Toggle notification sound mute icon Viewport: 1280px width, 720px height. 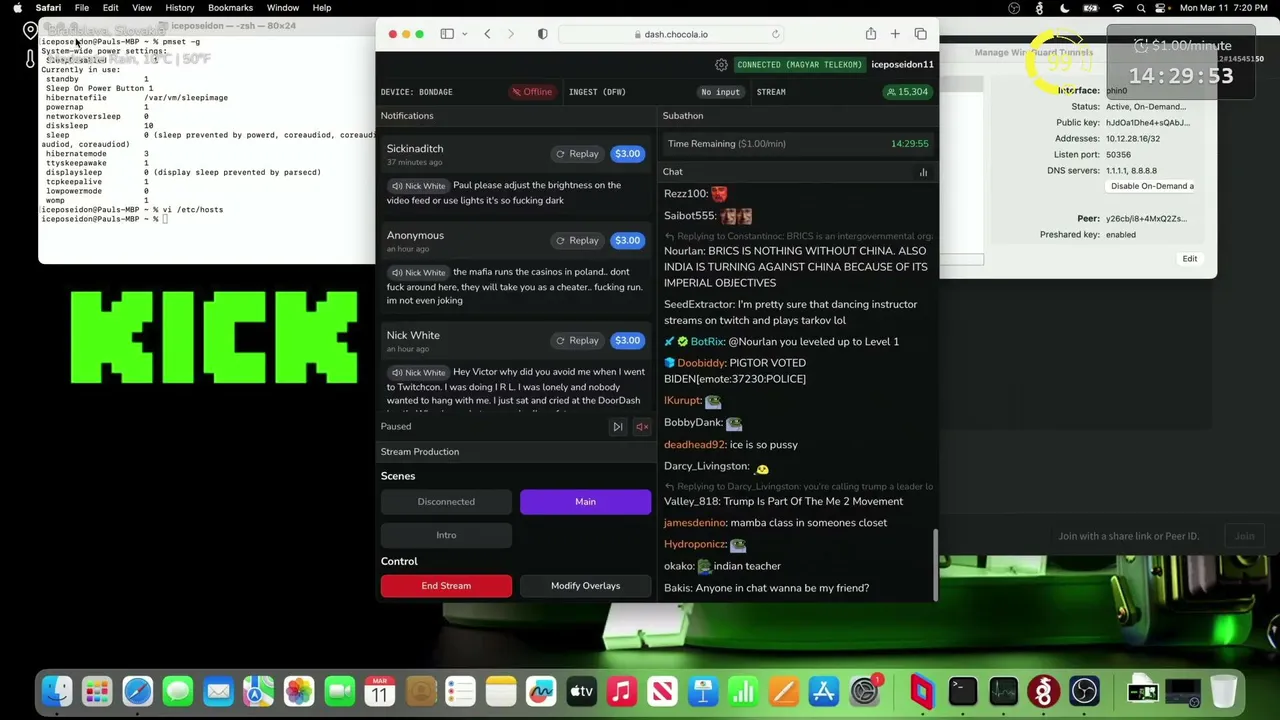(642, 427)
